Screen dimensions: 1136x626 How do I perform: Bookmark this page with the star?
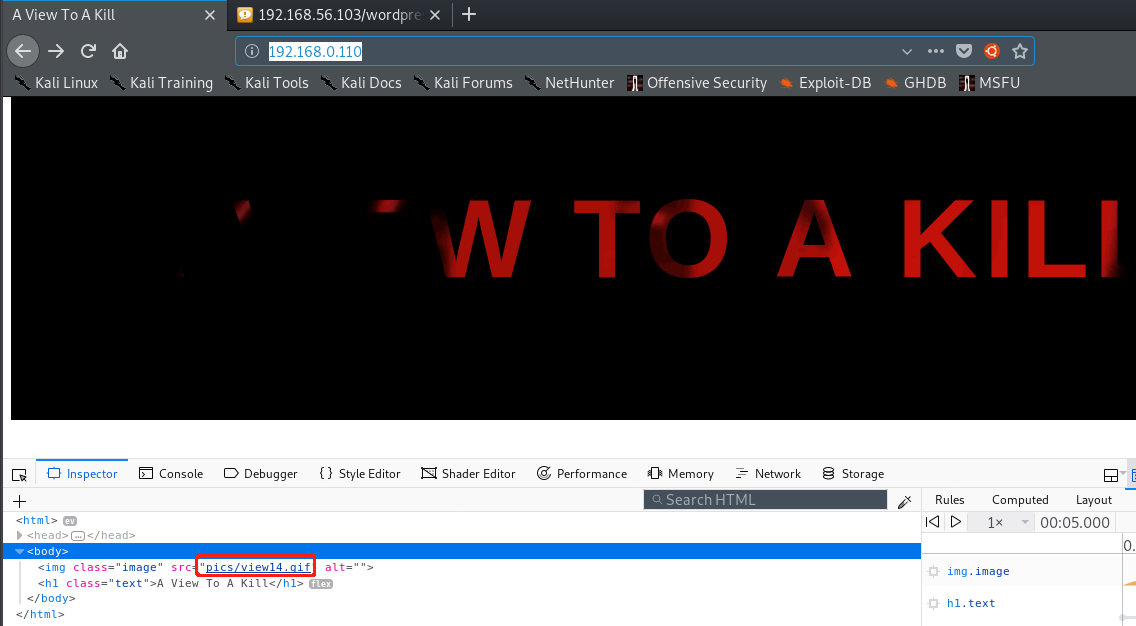coord(1020,51)
